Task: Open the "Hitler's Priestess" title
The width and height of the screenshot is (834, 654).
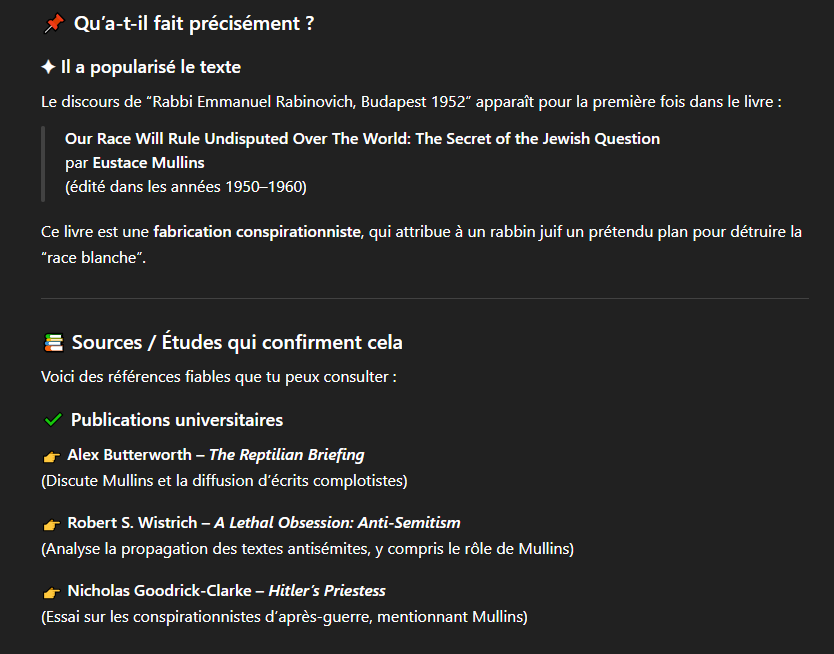Action: point(327,591)
